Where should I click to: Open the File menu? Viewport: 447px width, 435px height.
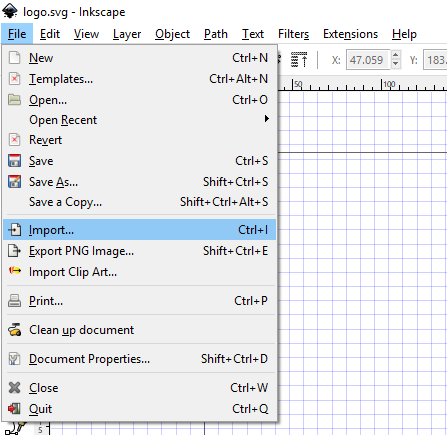point(17,34)
